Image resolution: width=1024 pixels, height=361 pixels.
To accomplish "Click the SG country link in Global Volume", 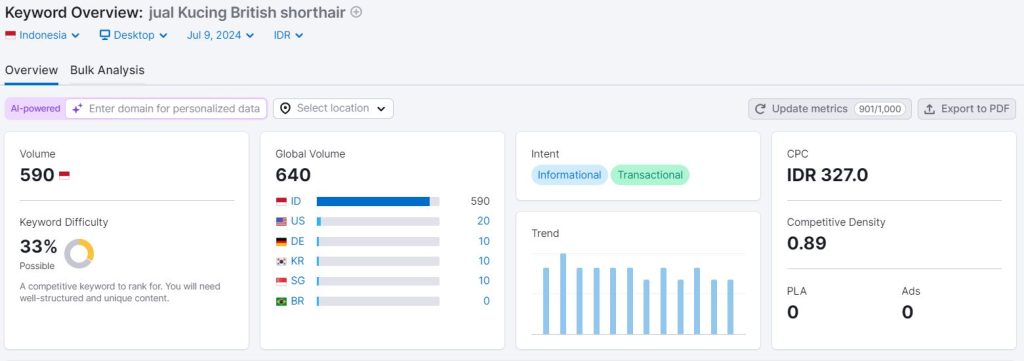I will tap(298, 281).
